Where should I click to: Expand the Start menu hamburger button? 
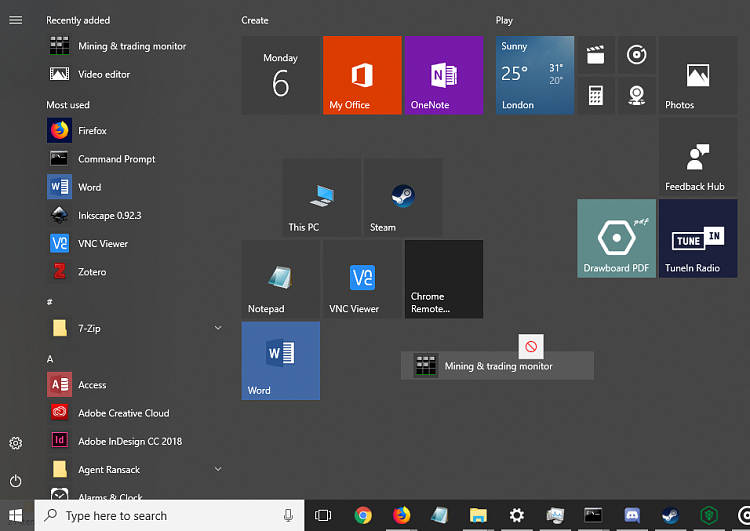pyautogui.click(x=16, y=20)
